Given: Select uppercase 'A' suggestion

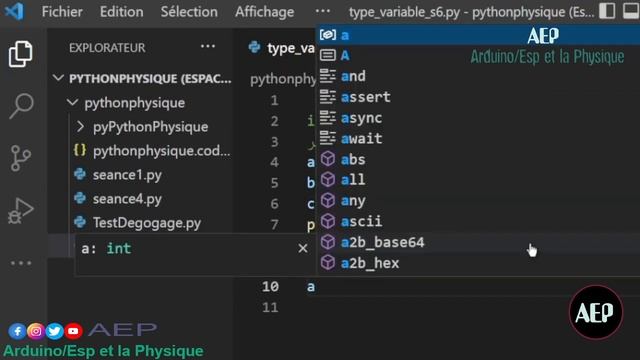Looking at the screenshot, I should coord(478,55).
